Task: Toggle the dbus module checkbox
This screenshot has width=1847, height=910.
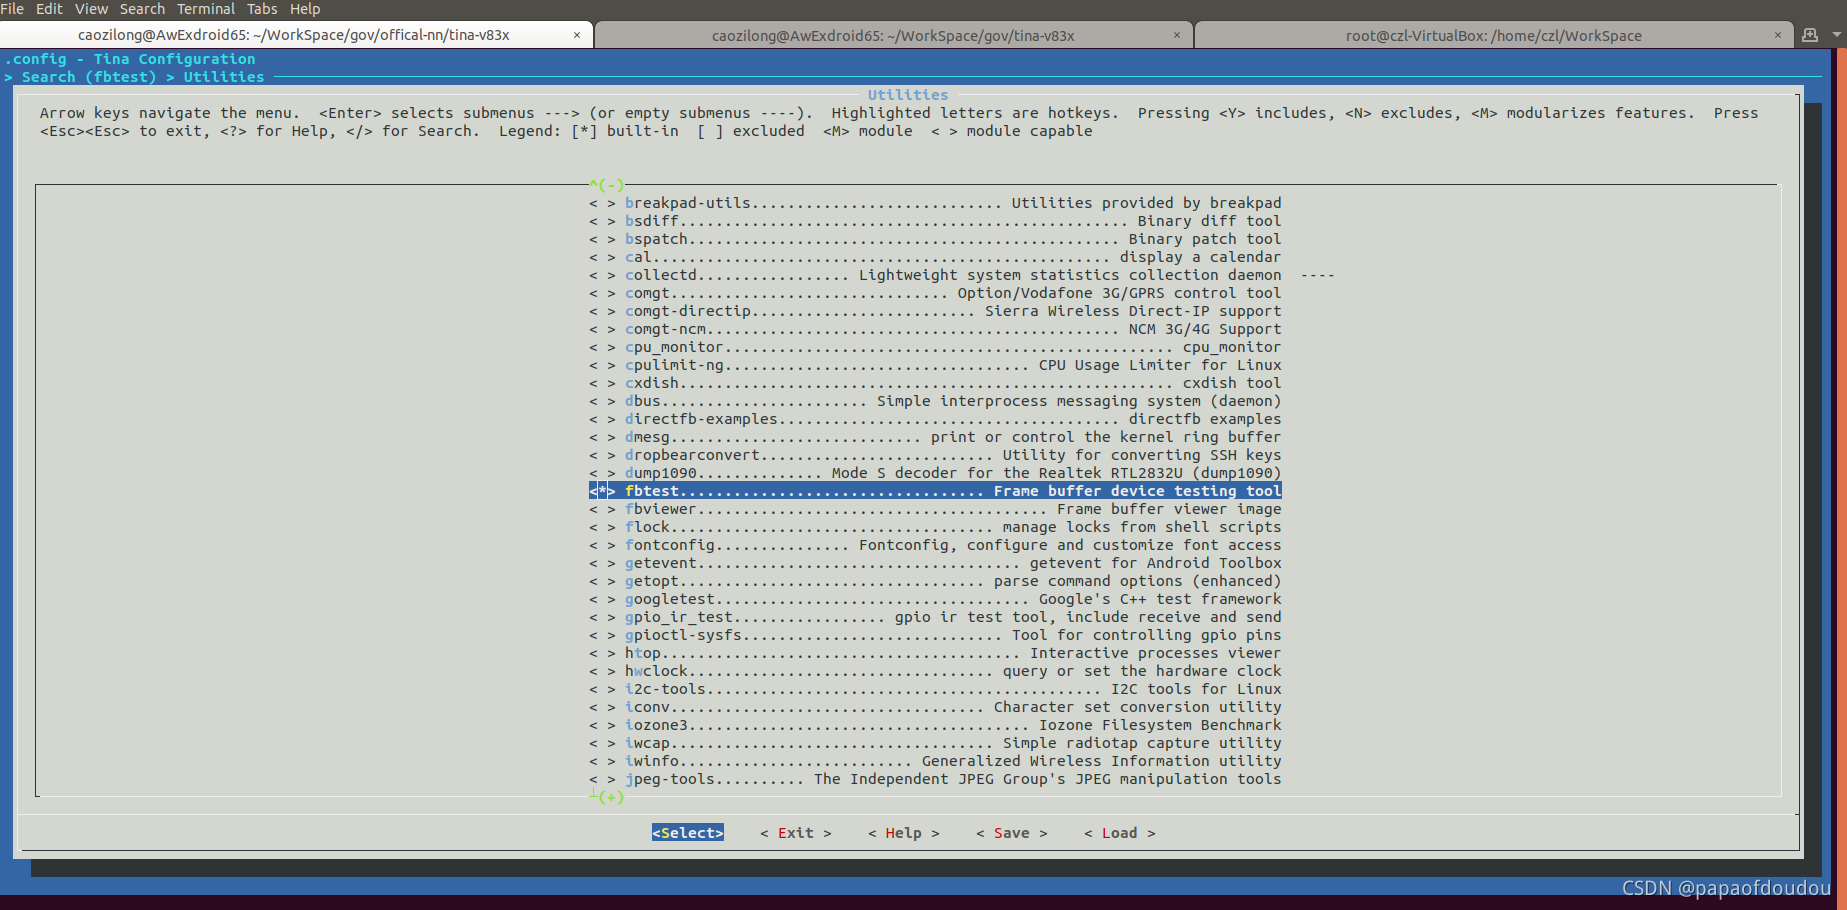Action: click(x=602, y=401)
